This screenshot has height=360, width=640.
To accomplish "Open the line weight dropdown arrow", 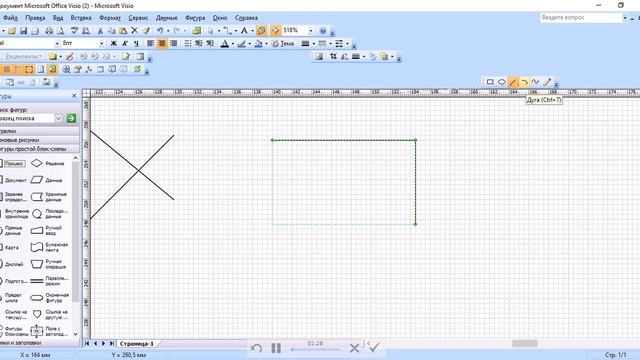I will (313, 43).
